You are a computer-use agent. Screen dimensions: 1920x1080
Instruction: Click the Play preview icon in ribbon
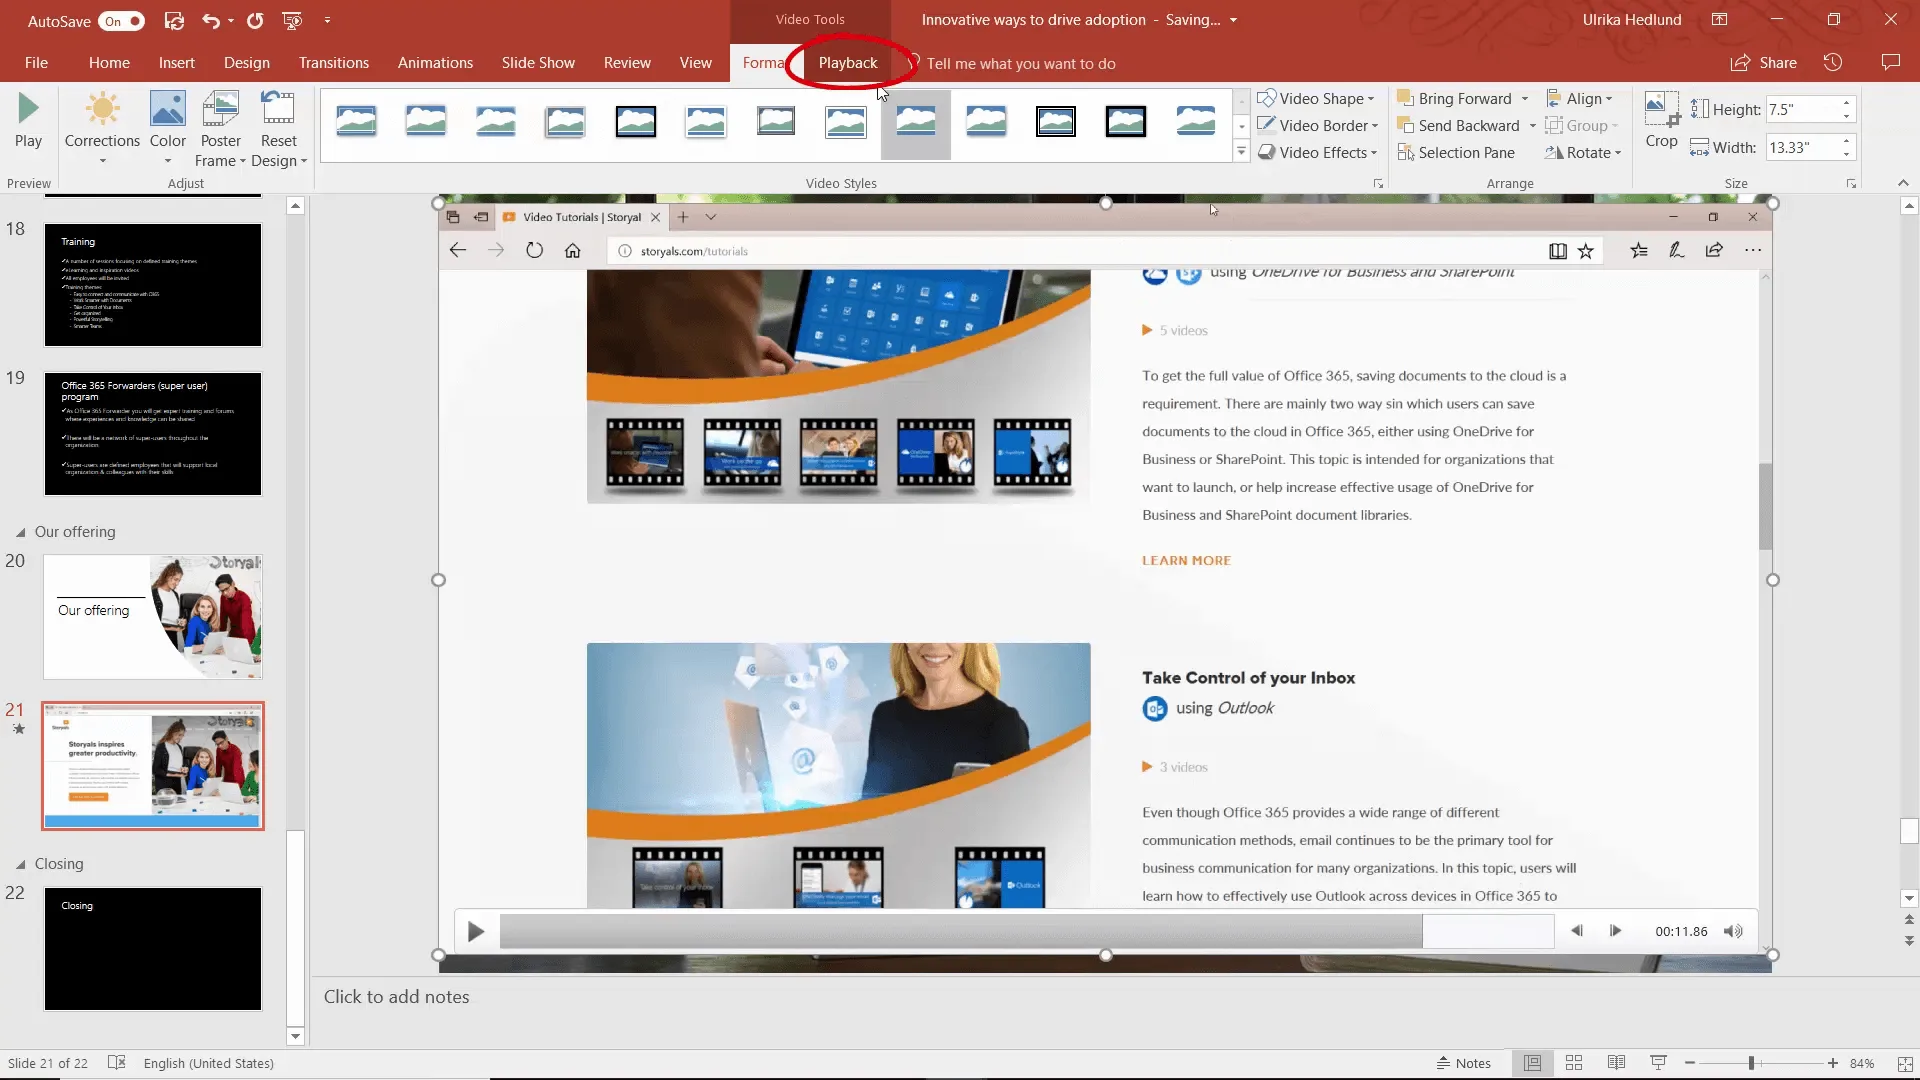pyautogui.click(x=28, y=108)
